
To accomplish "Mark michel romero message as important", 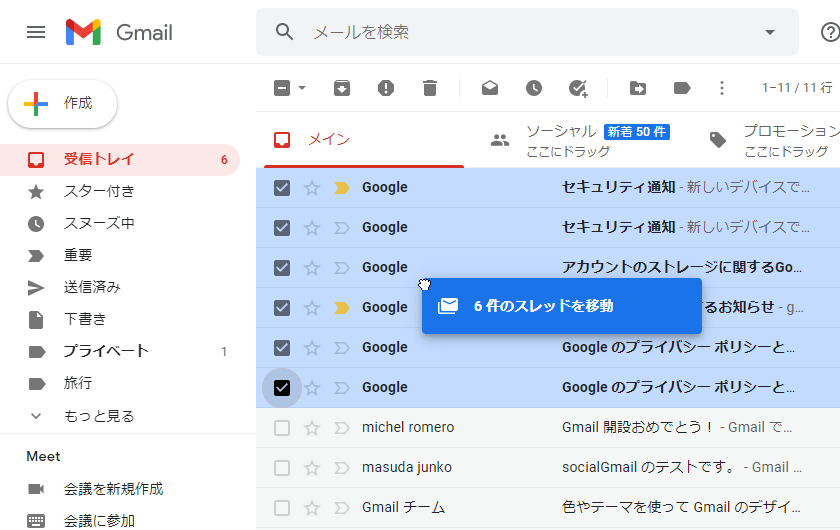I will pyautogui.click(x=342, y=428).
